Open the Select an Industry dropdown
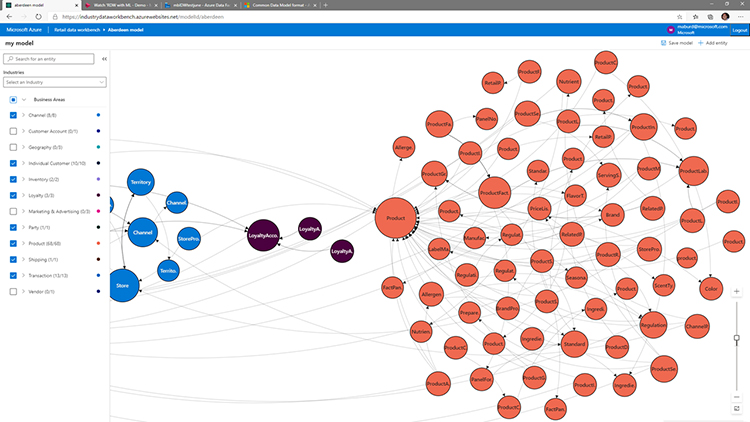Viewport: 750px width, 422px height. coord(55,82)
